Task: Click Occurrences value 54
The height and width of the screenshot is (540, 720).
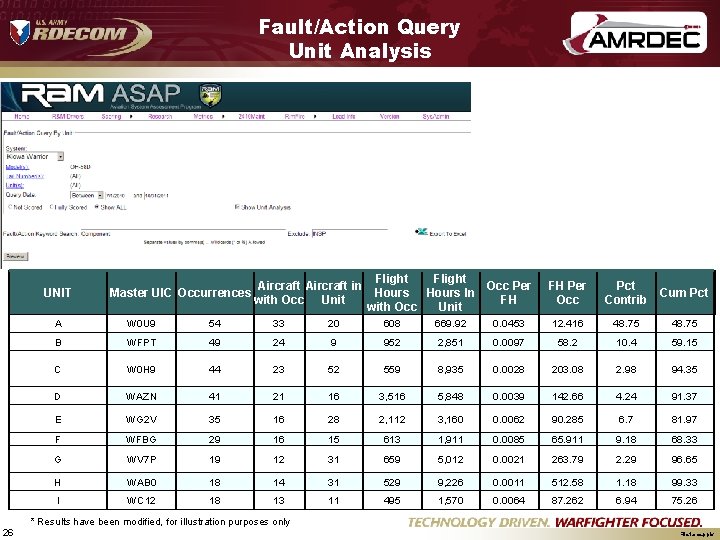Action: click(214, 323)
